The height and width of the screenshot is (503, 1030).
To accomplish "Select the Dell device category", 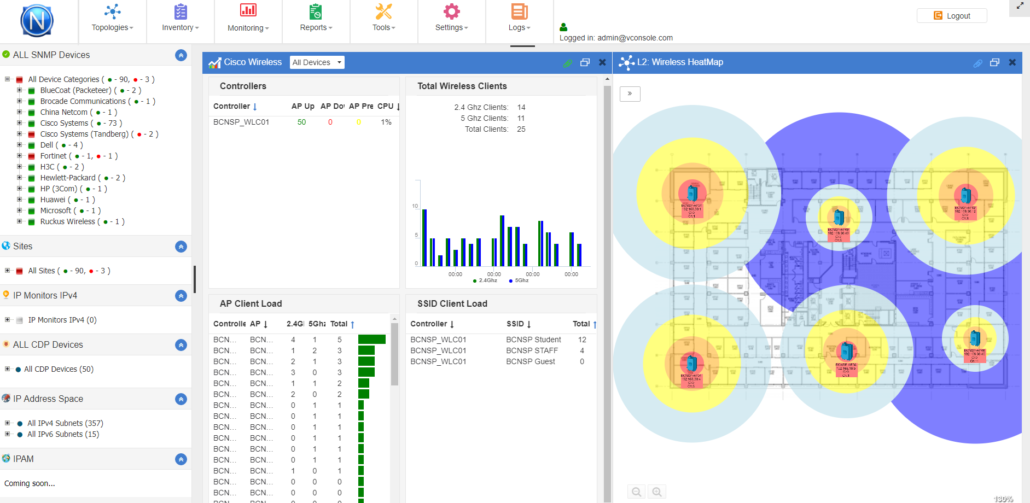I will pyautogui.click(x=62, y=144).
